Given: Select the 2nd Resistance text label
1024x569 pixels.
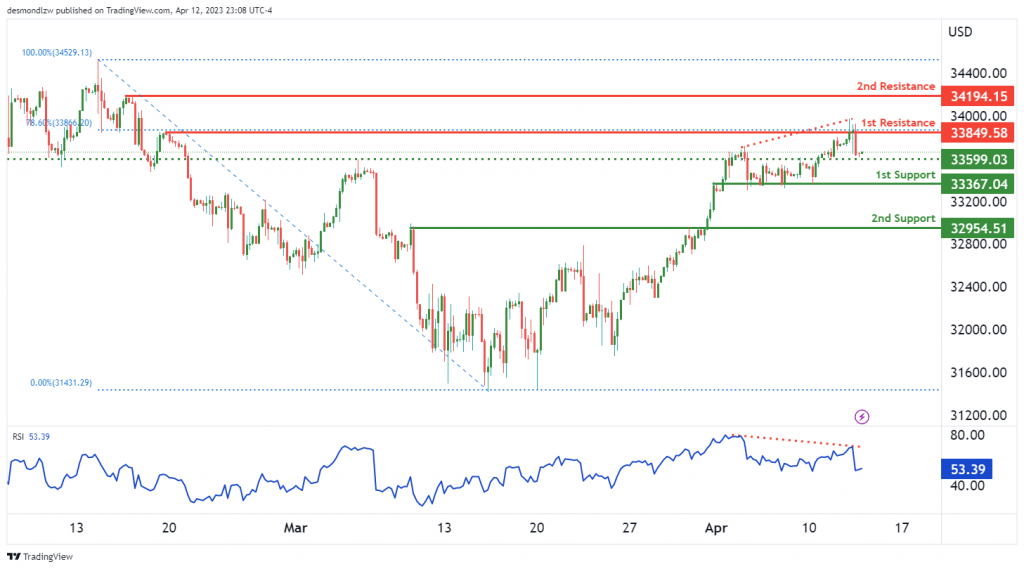Looking at the screenshot, I should point(895,86).
